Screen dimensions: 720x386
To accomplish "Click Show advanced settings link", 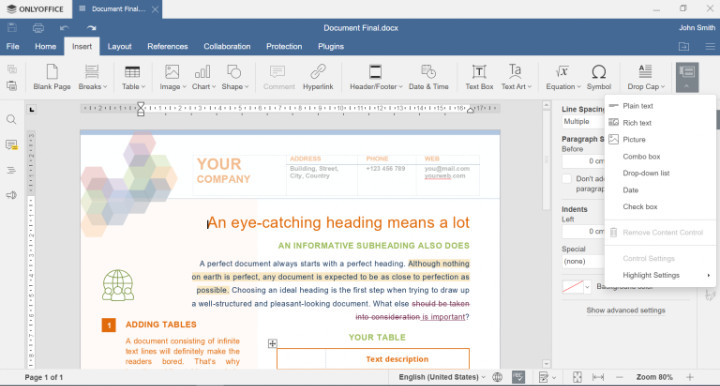I will 625,310.
